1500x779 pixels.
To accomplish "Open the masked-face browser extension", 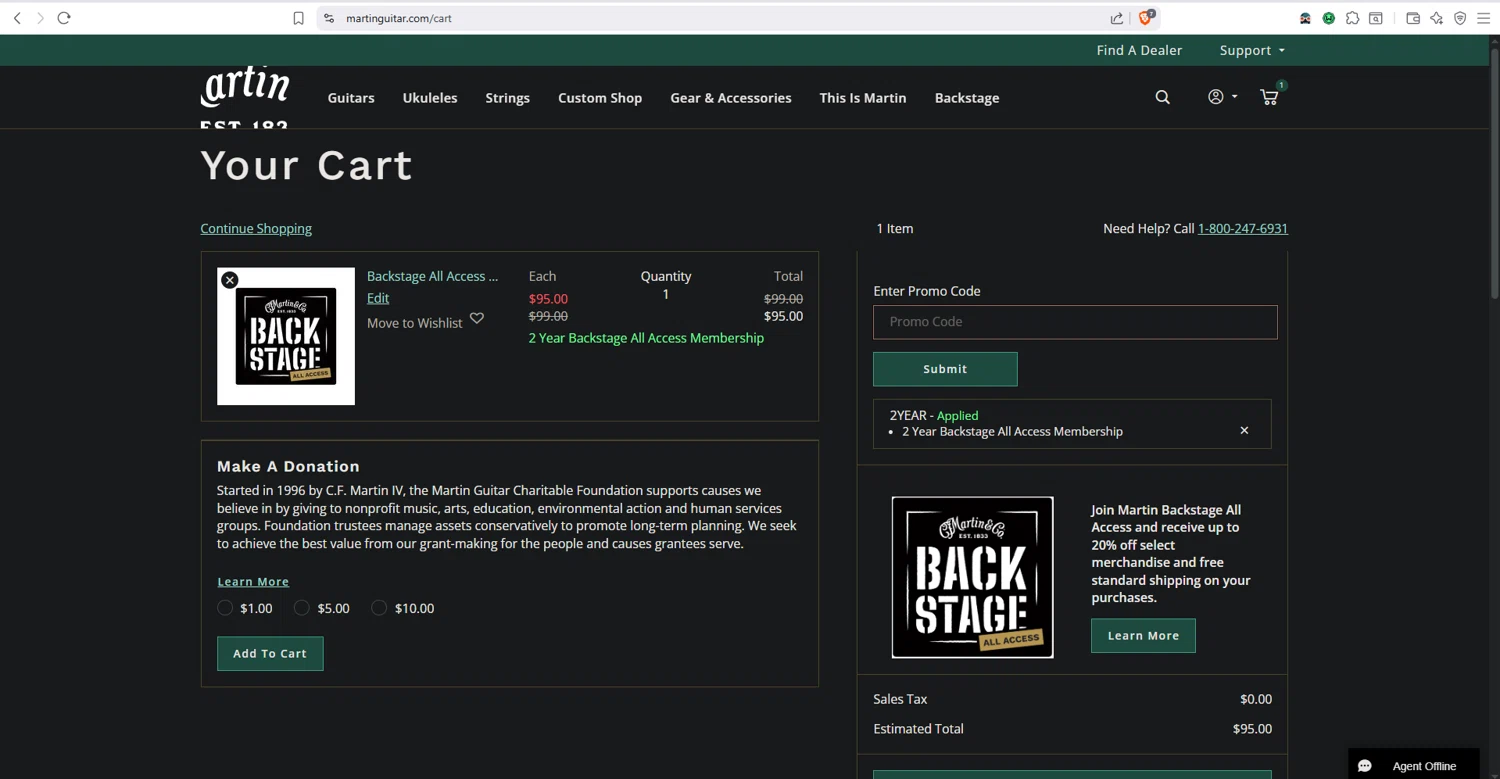I will coord(1305,18).
